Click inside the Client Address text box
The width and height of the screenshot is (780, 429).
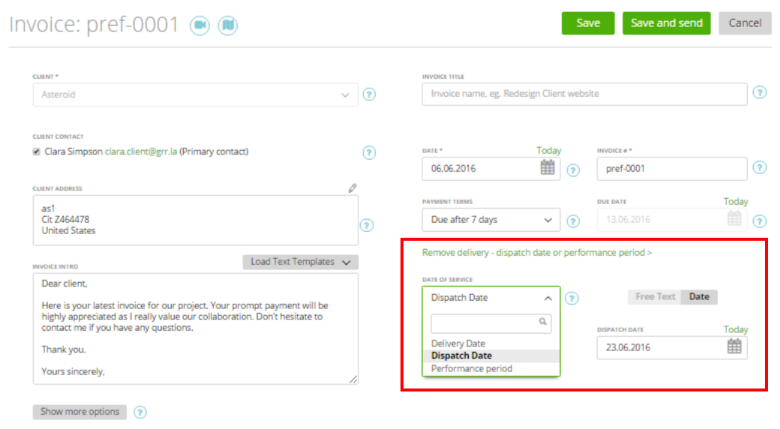coord(195,220)
